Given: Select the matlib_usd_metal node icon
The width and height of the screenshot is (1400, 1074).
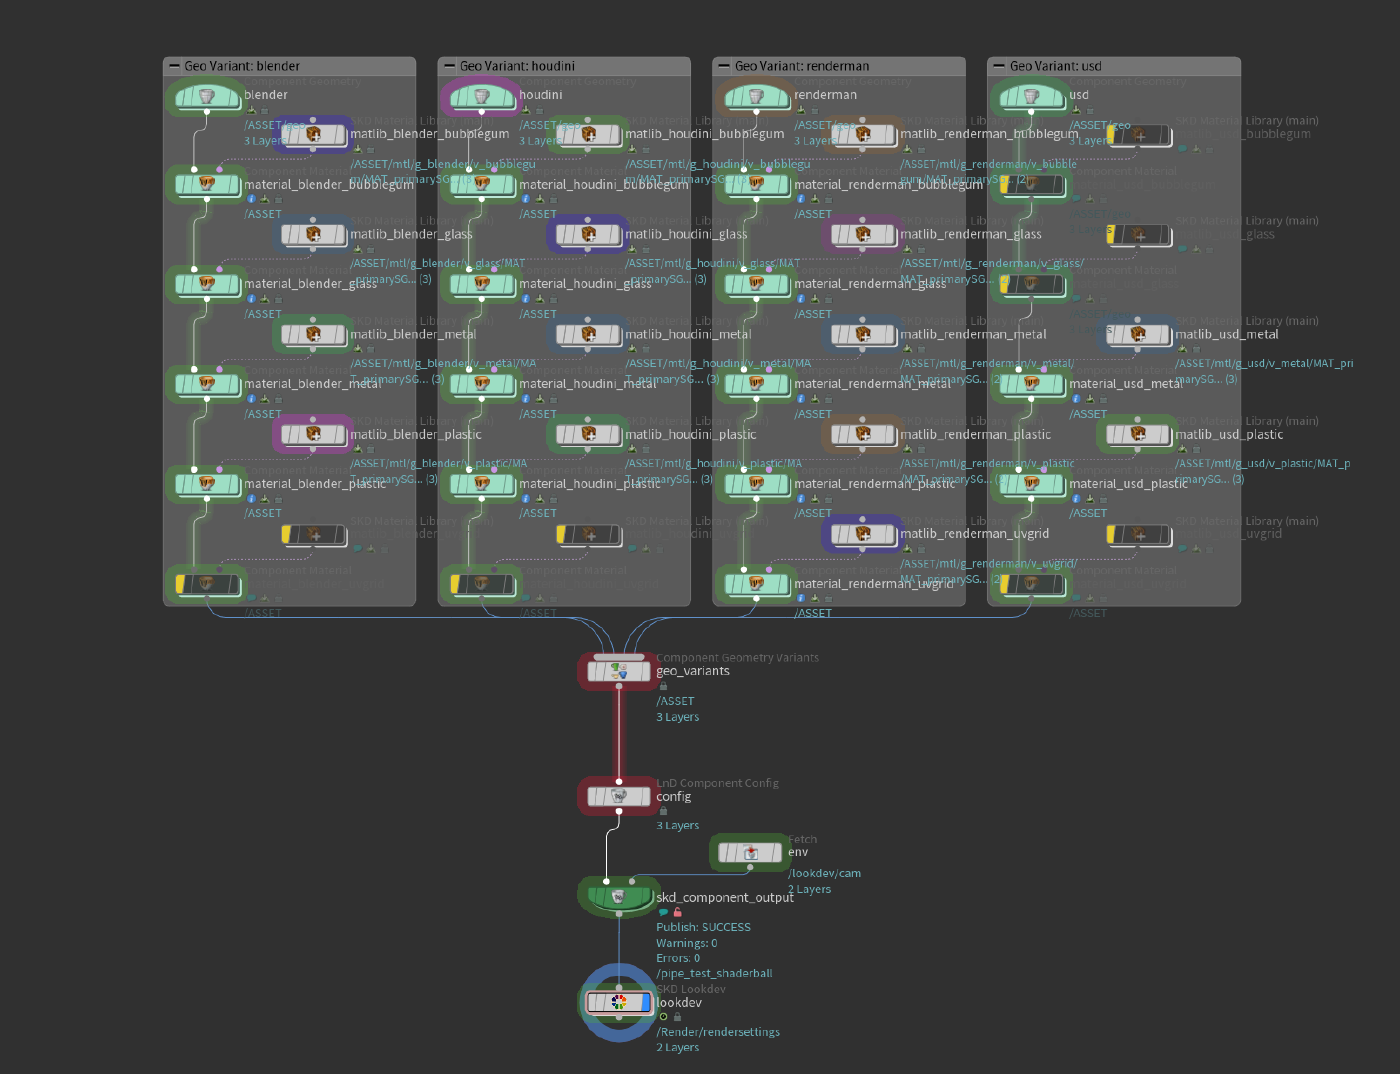Looking at the screenshot, I should click(x=1138, y=334).
